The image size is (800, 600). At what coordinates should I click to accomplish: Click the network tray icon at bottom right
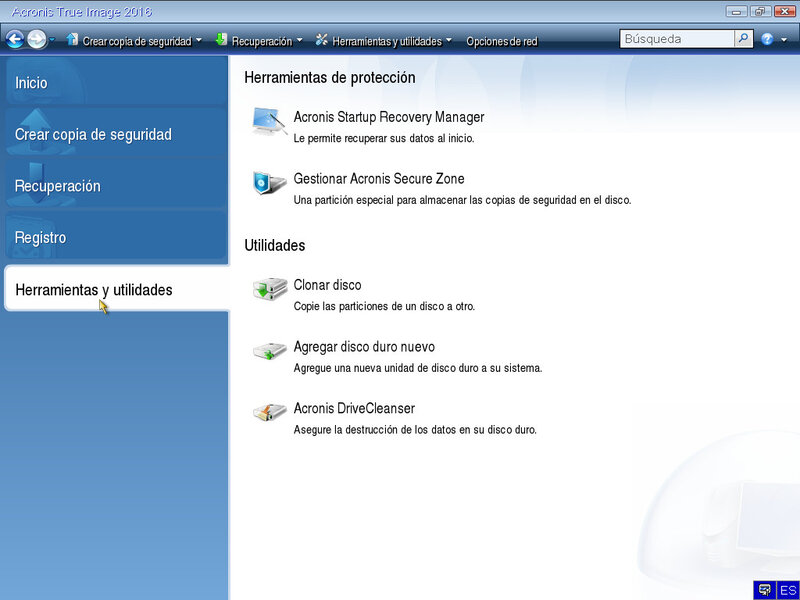(x=764, y=590)
